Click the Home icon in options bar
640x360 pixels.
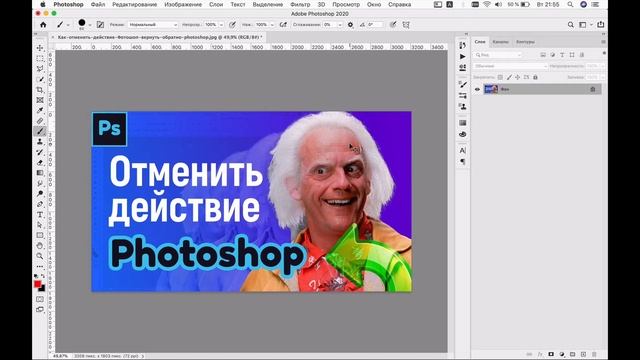(43, 24)
